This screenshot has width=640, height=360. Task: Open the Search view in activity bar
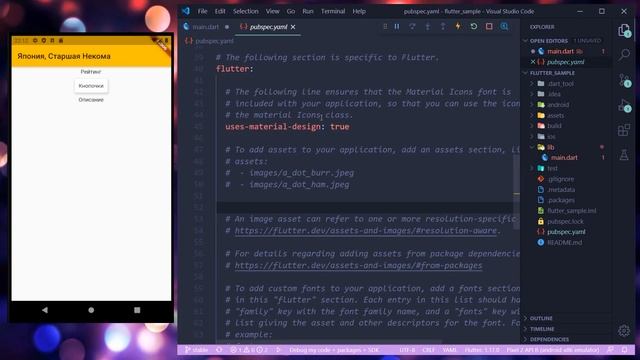pos(624,54)
